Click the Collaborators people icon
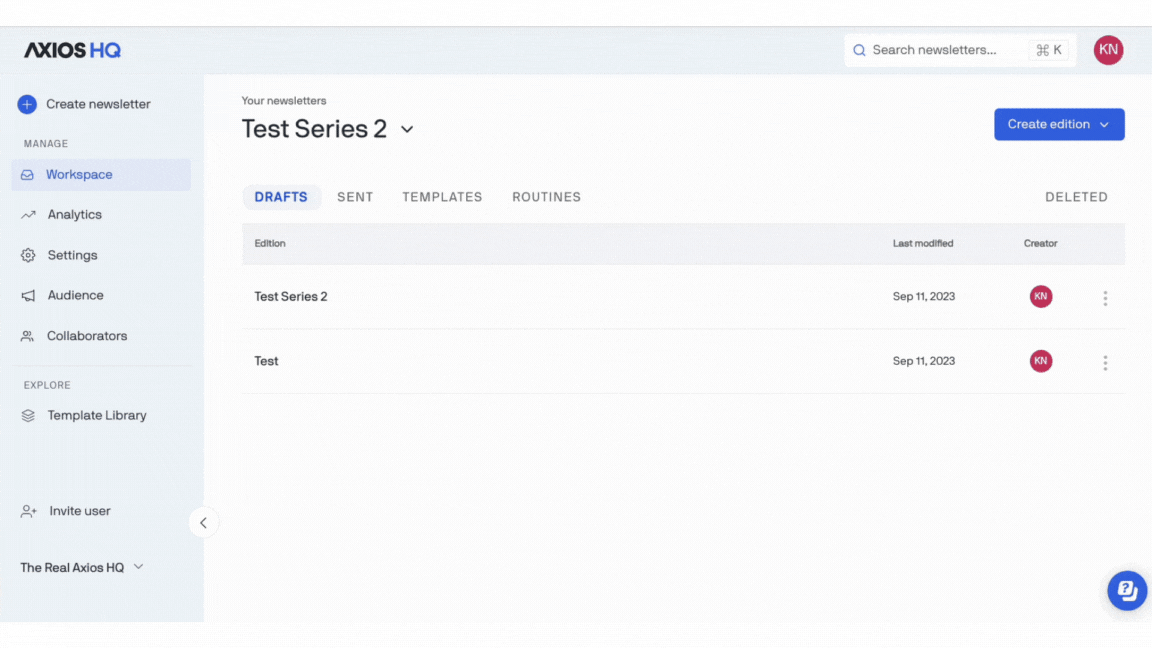 tap(27, 336)
